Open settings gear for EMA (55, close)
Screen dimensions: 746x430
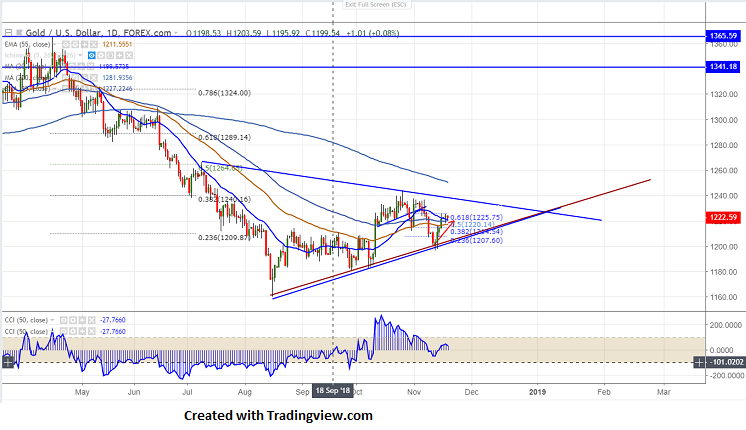(x=75, y=44)
